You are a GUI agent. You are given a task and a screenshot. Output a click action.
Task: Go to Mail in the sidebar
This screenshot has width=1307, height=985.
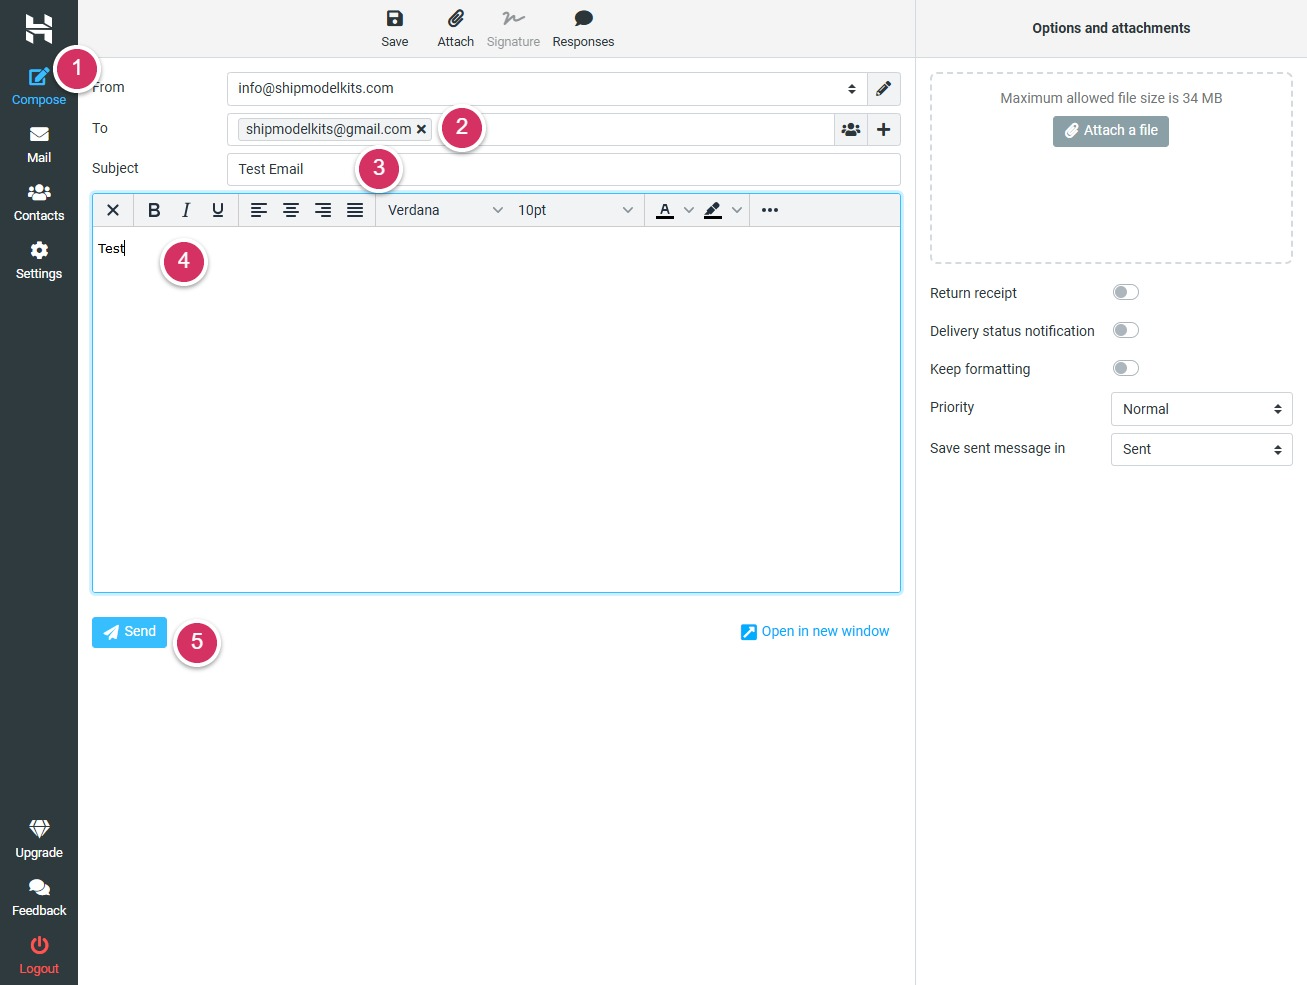[39, 145]
